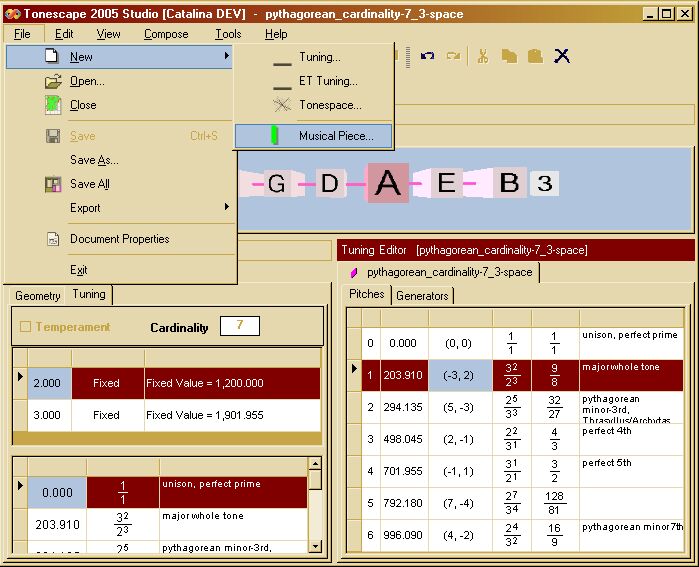Click the Tonescape application icon in title bar
Viewport: 699px width, 567px height.
click(x=12, y=14)
